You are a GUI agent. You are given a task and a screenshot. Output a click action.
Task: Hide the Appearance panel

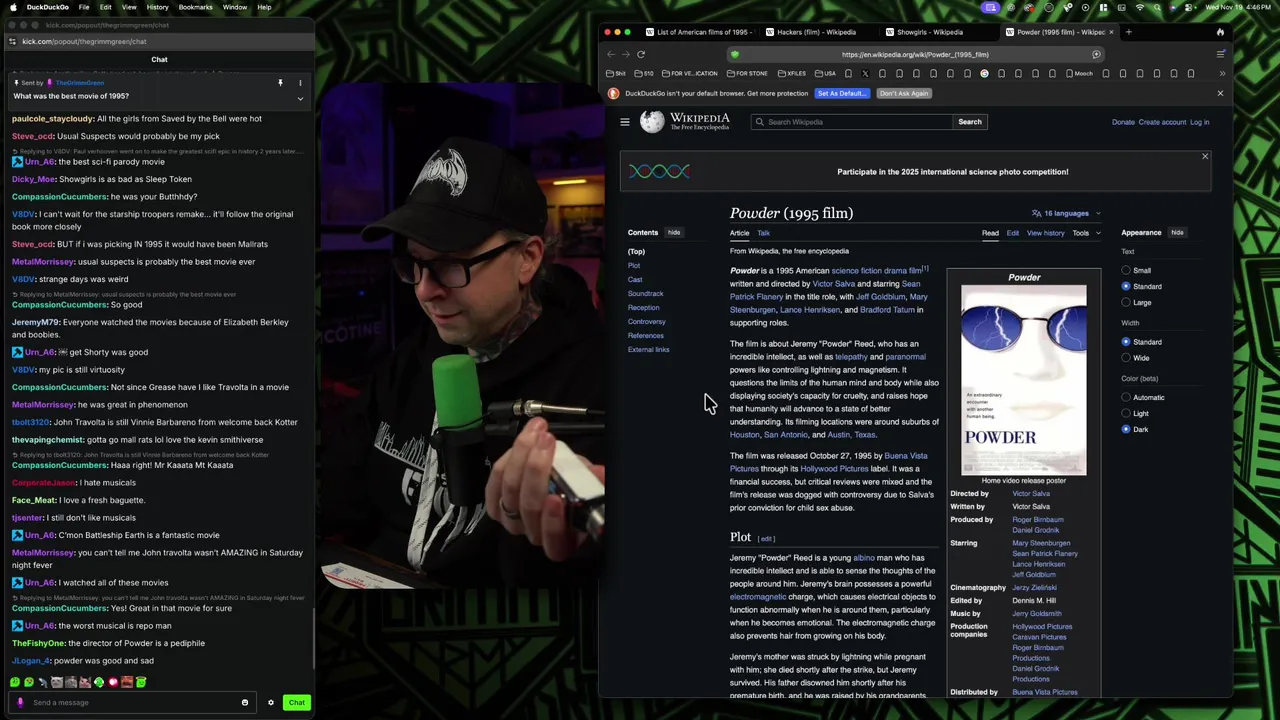[x=1177, y=233]
